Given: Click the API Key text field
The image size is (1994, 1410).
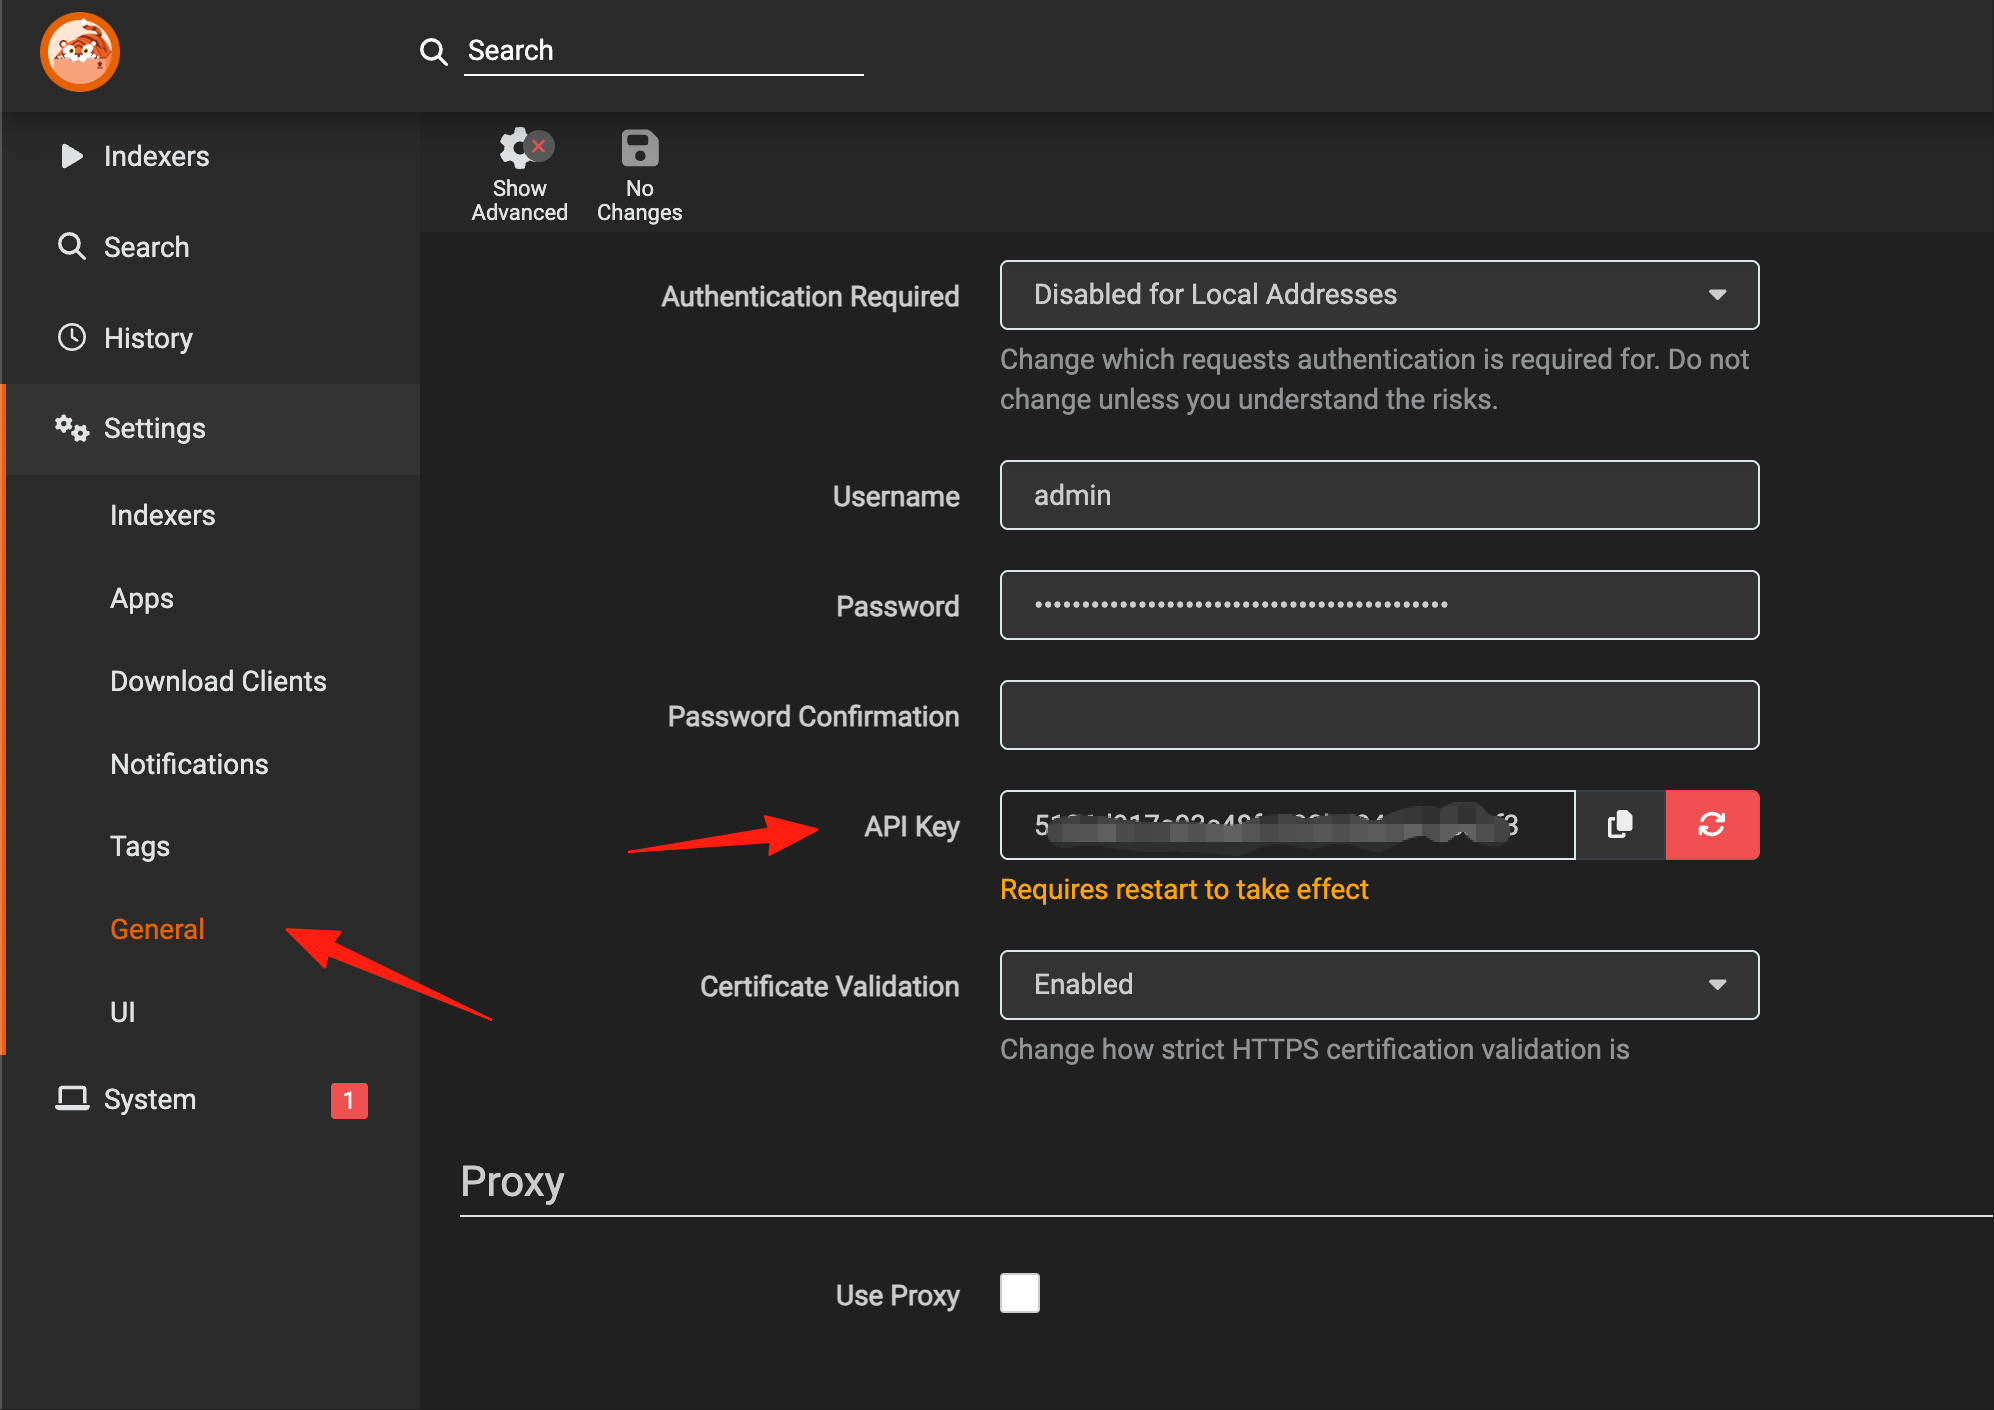Looking at the screenshot, I should pyautogui.click(x=1287, y=825).
